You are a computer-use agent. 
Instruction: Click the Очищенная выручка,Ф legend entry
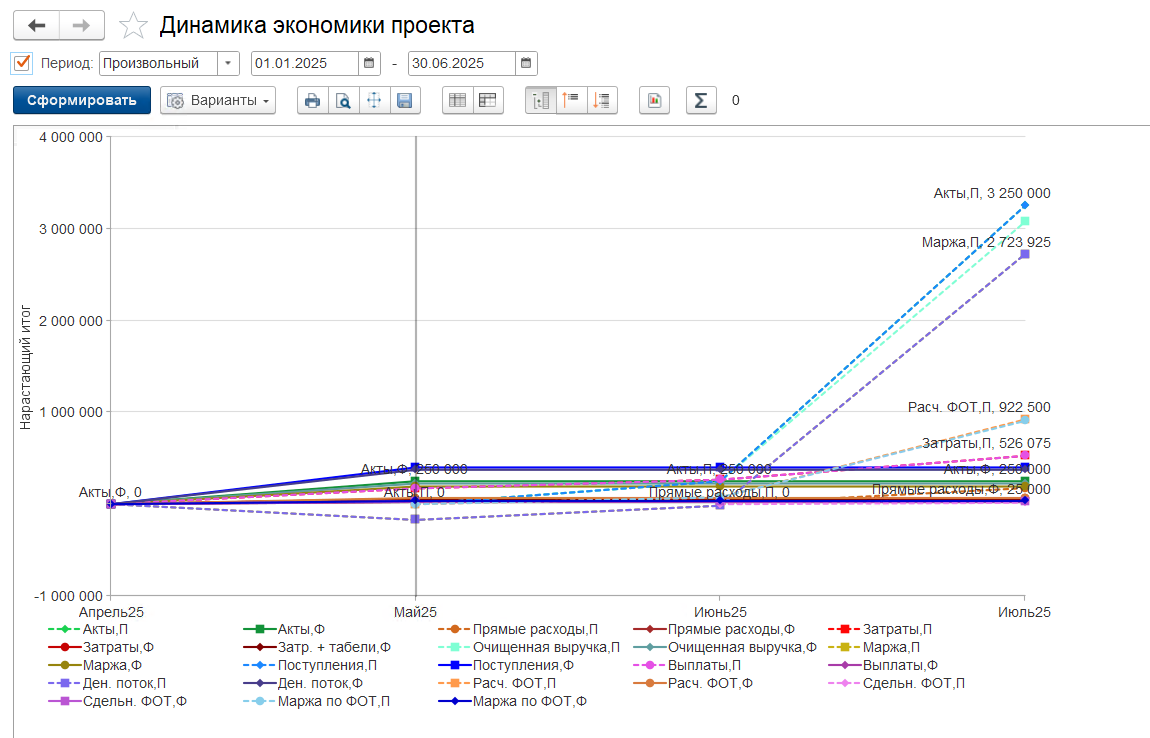[725, 647]
